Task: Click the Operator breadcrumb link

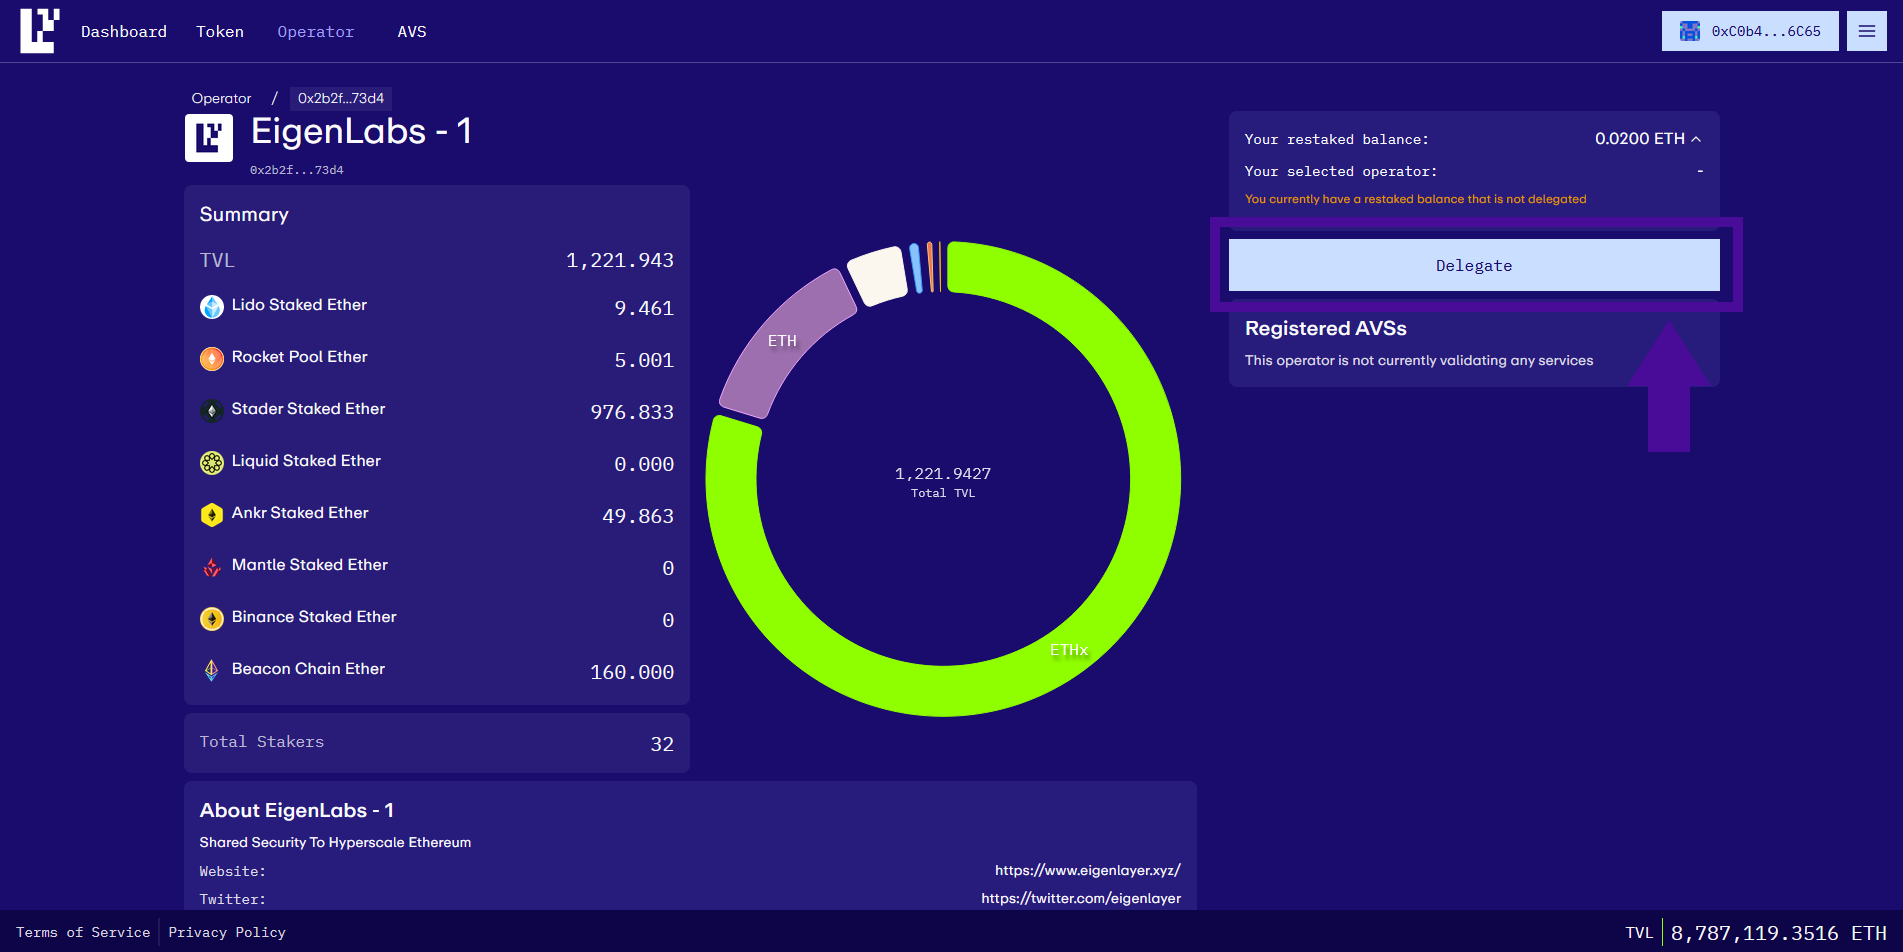Action: point(221,98)
